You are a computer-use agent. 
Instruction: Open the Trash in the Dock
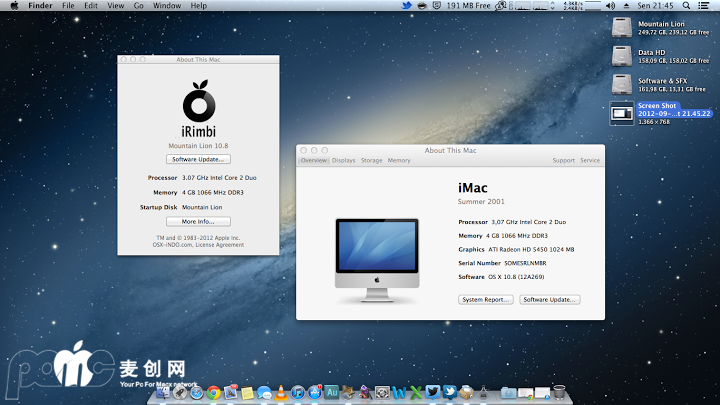[558, 393]
